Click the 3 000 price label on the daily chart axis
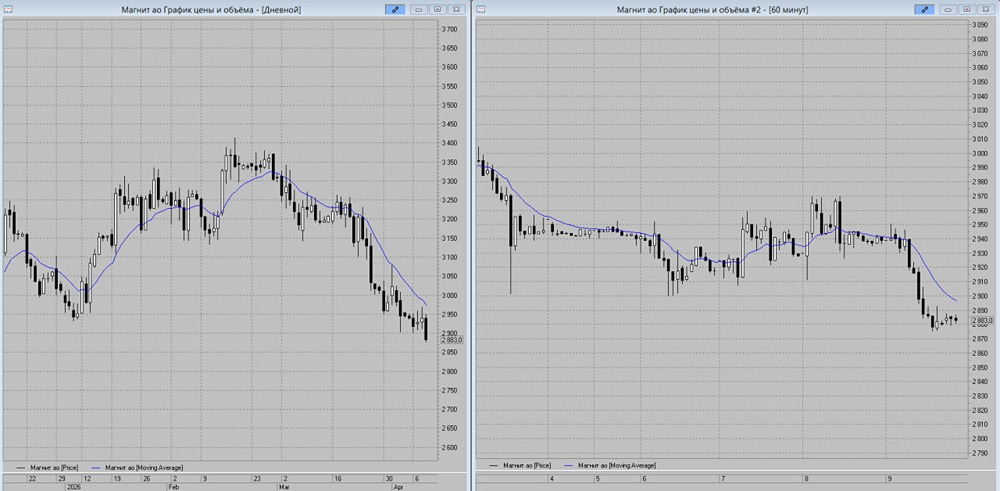 click(x=451, y=295)
